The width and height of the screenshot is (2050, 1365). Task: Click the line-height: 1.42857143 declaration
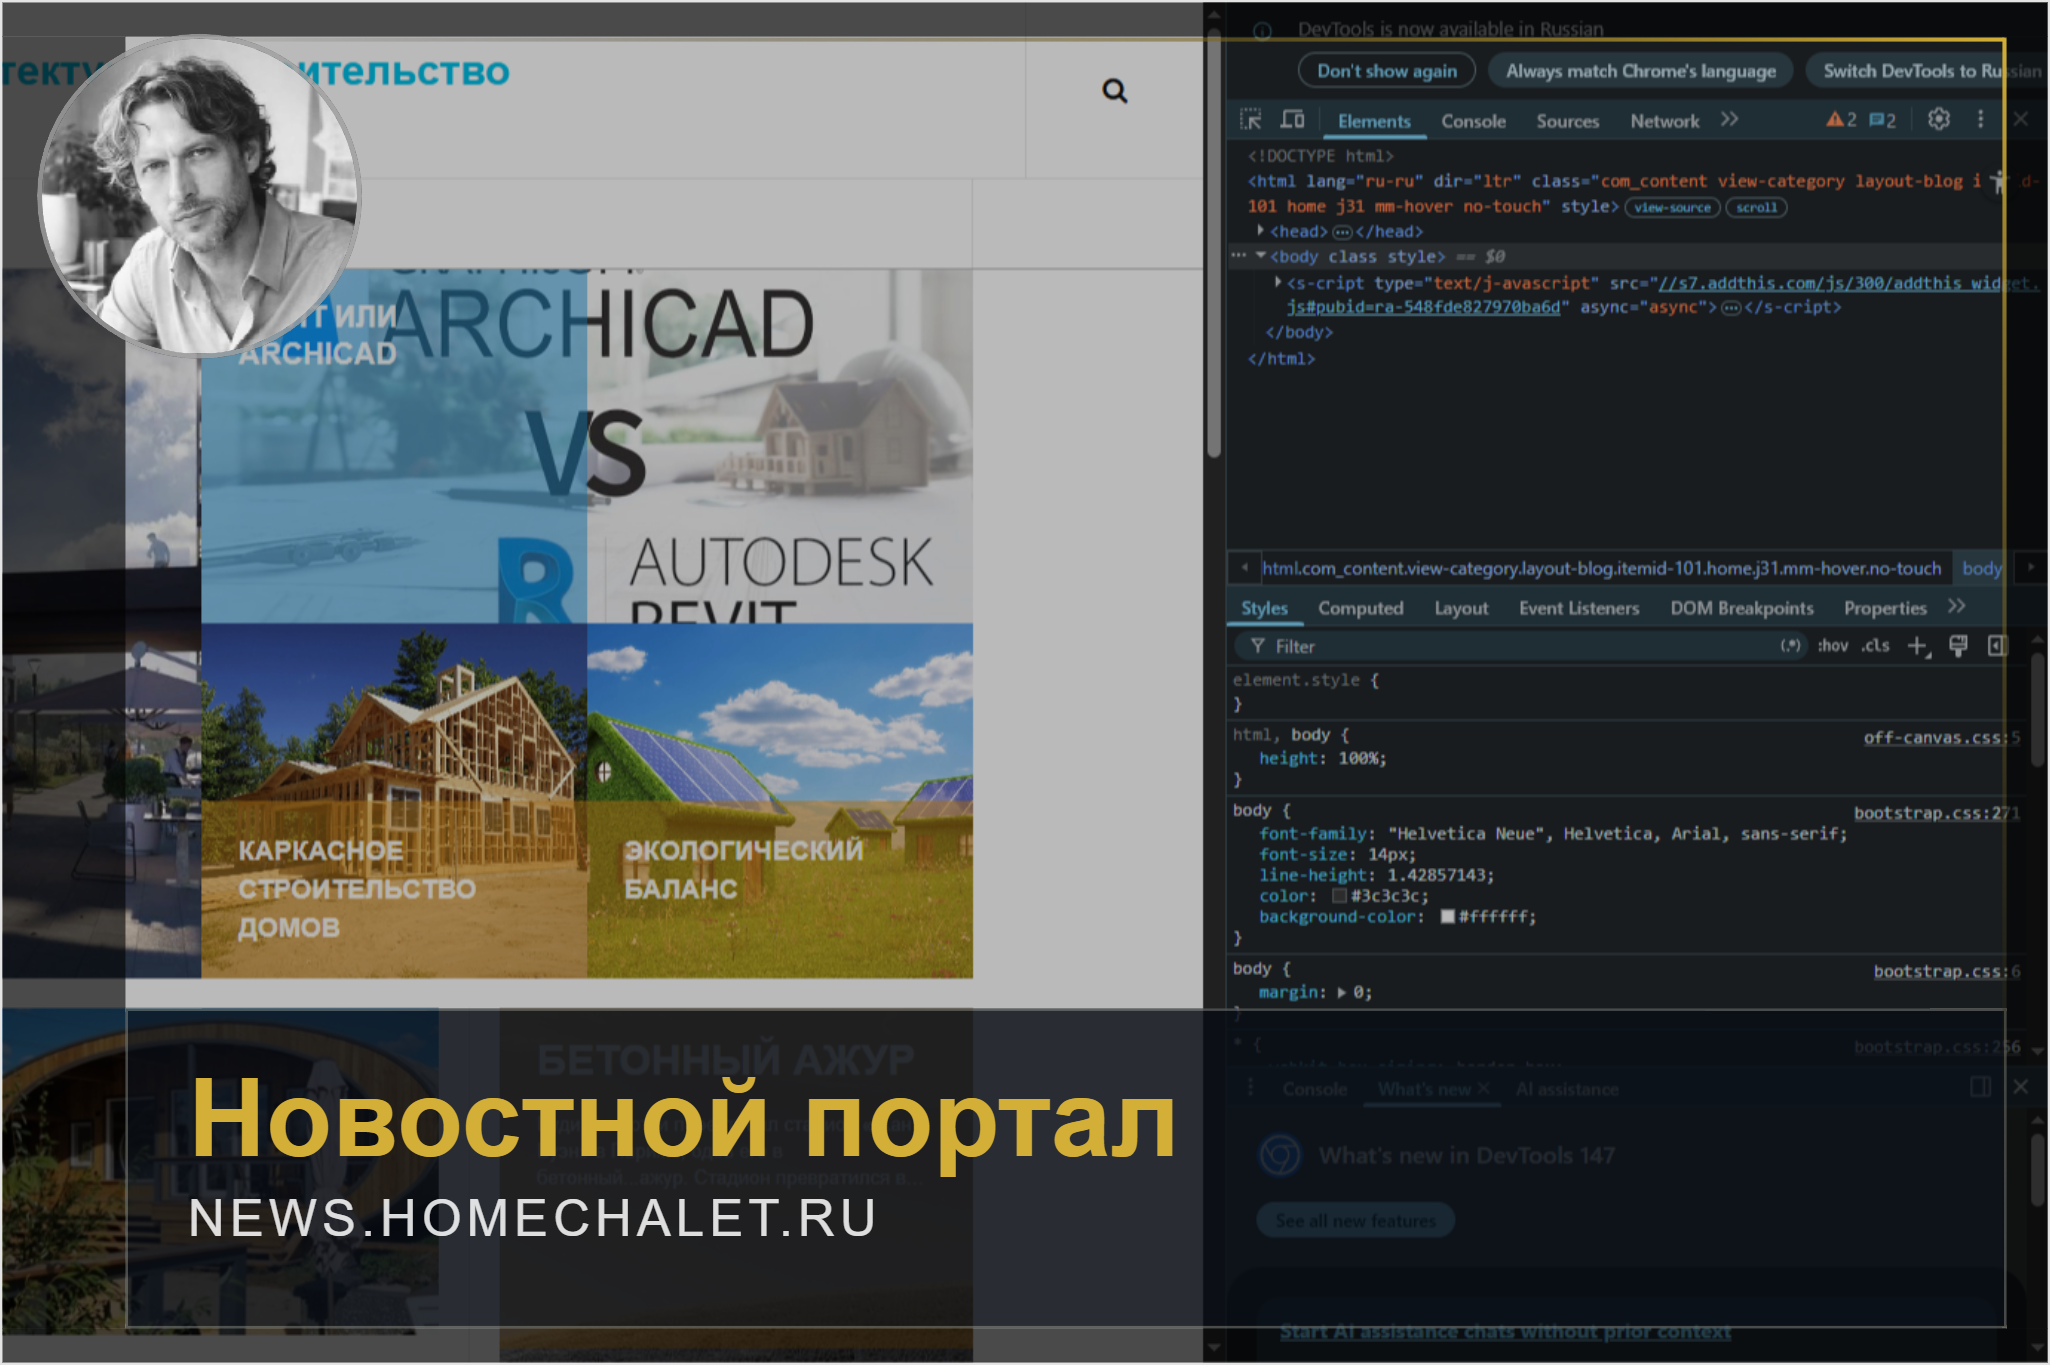pyautogui.click(x=1376, y=875)
